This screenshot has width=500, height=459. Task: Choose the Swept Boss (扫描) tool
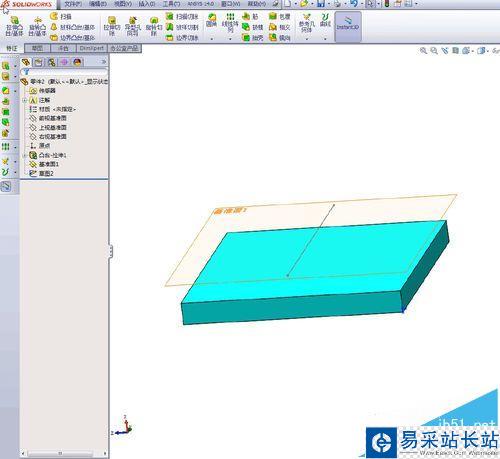pyautogui.click(x=61, y=16)
